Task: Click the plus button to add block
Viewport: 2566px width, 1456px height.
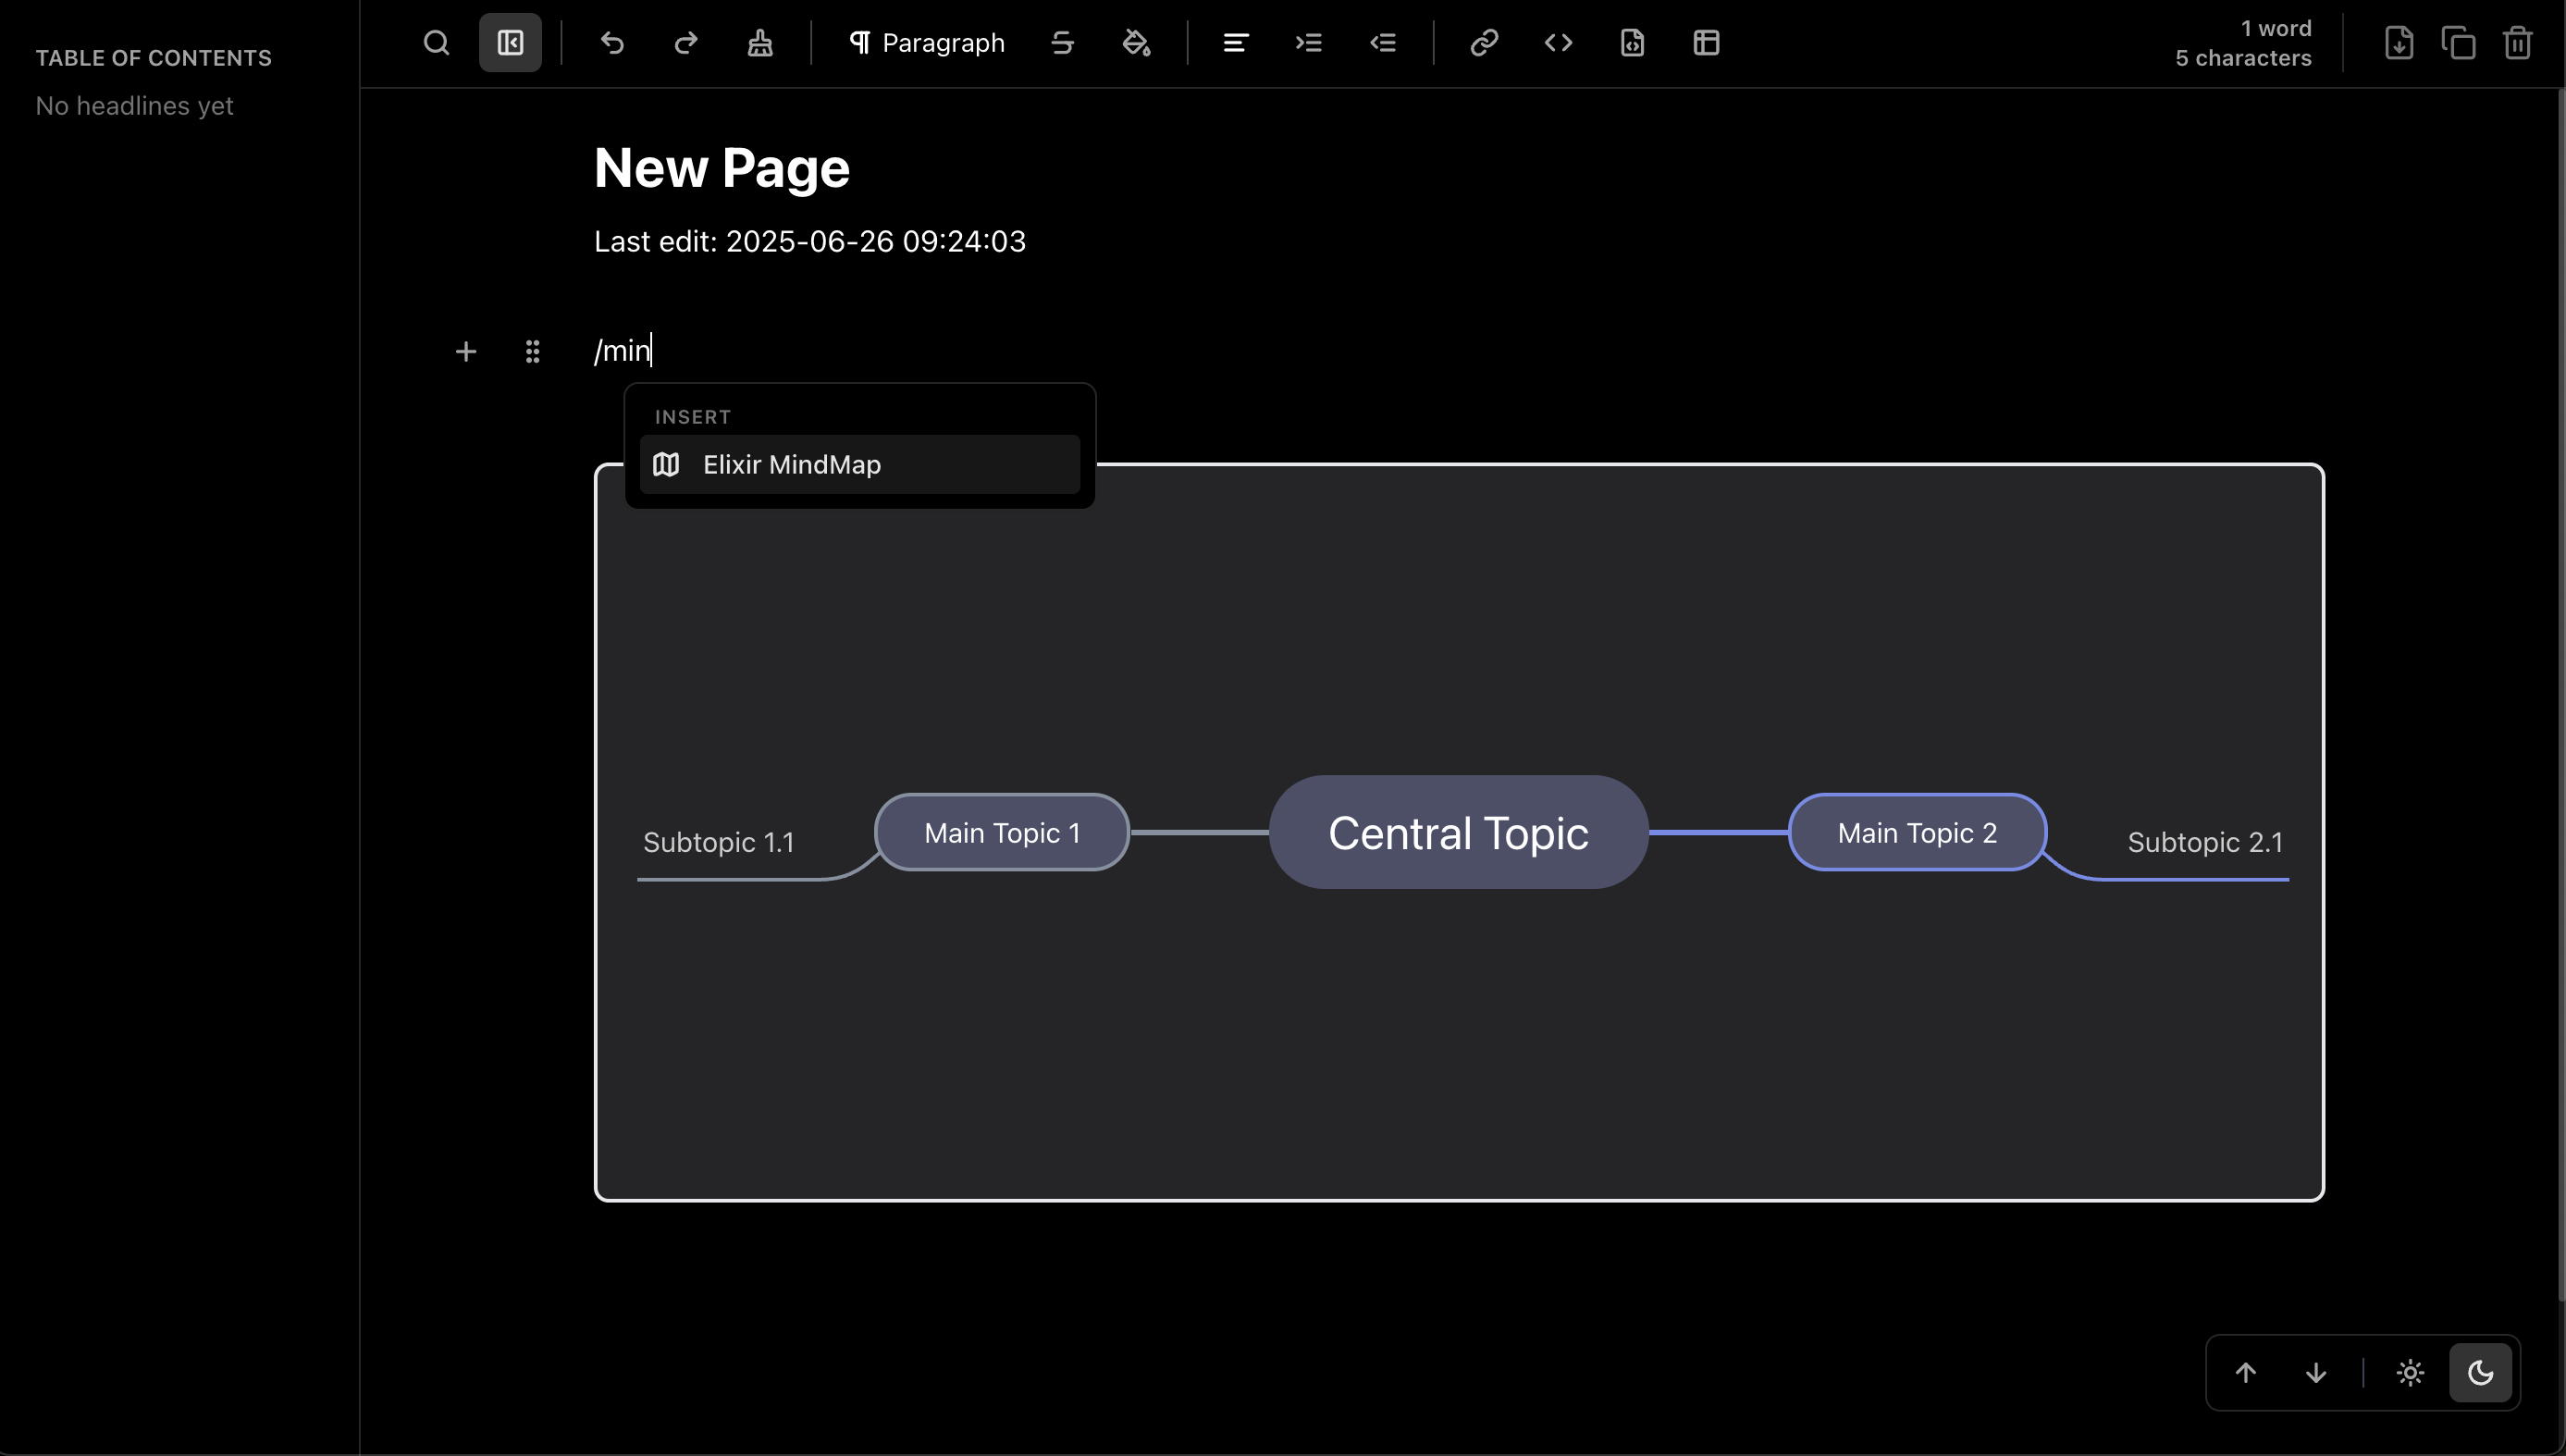Action: pyautogui.click(x=466, y=351)
